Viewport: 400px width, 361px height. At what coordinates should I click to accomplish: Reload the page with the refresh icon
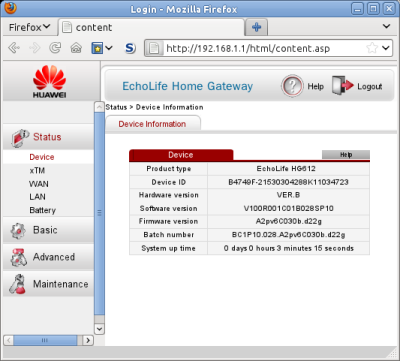pyautogui.click(x=55, y=48)
